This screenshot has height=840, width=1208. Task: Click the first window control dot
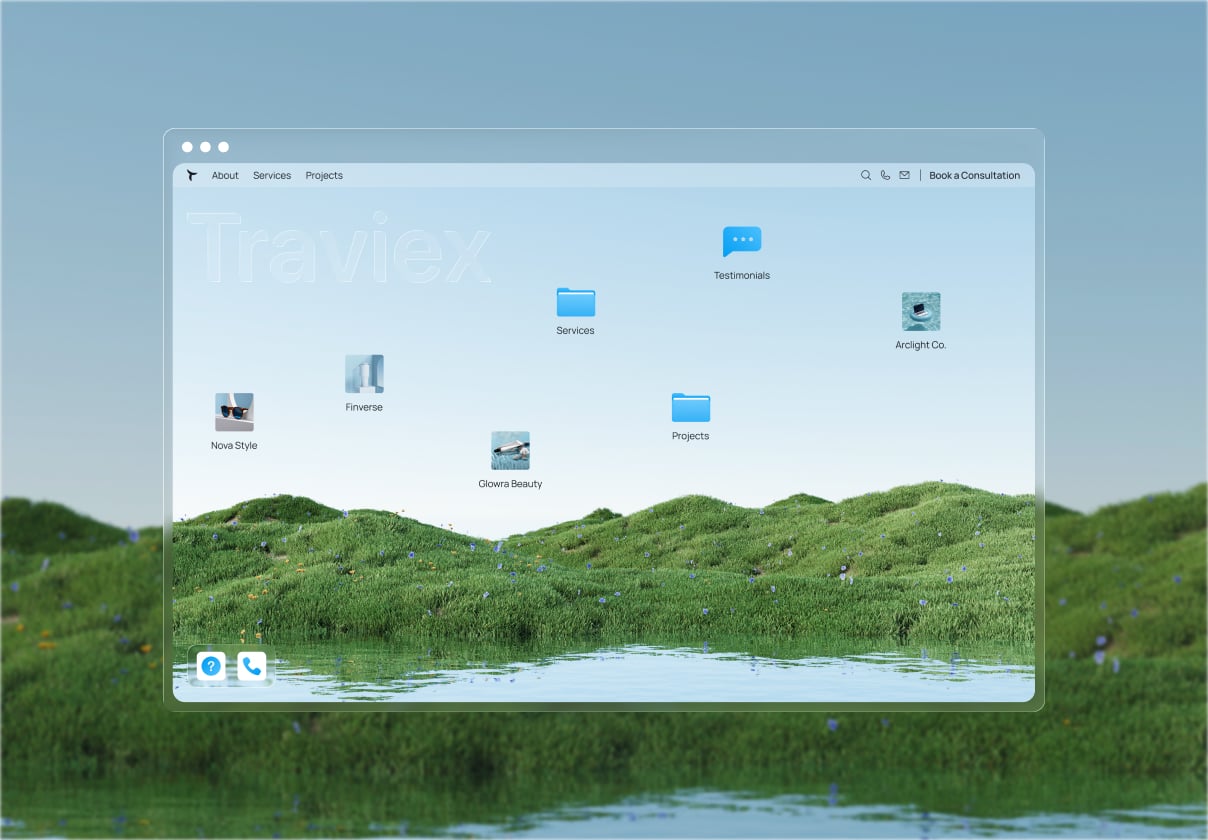(x=187, y=147)
